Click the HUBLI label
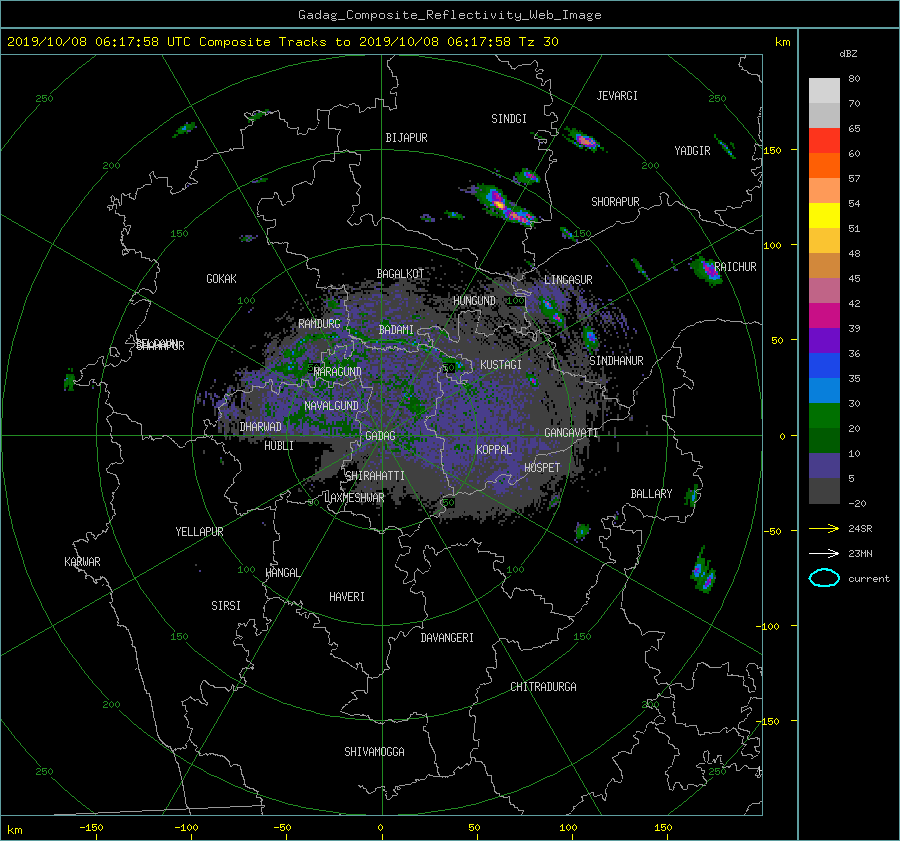Image resolution: width=900 pixels, height=841 pixels. pyautogui.click(x=279, y=446)
